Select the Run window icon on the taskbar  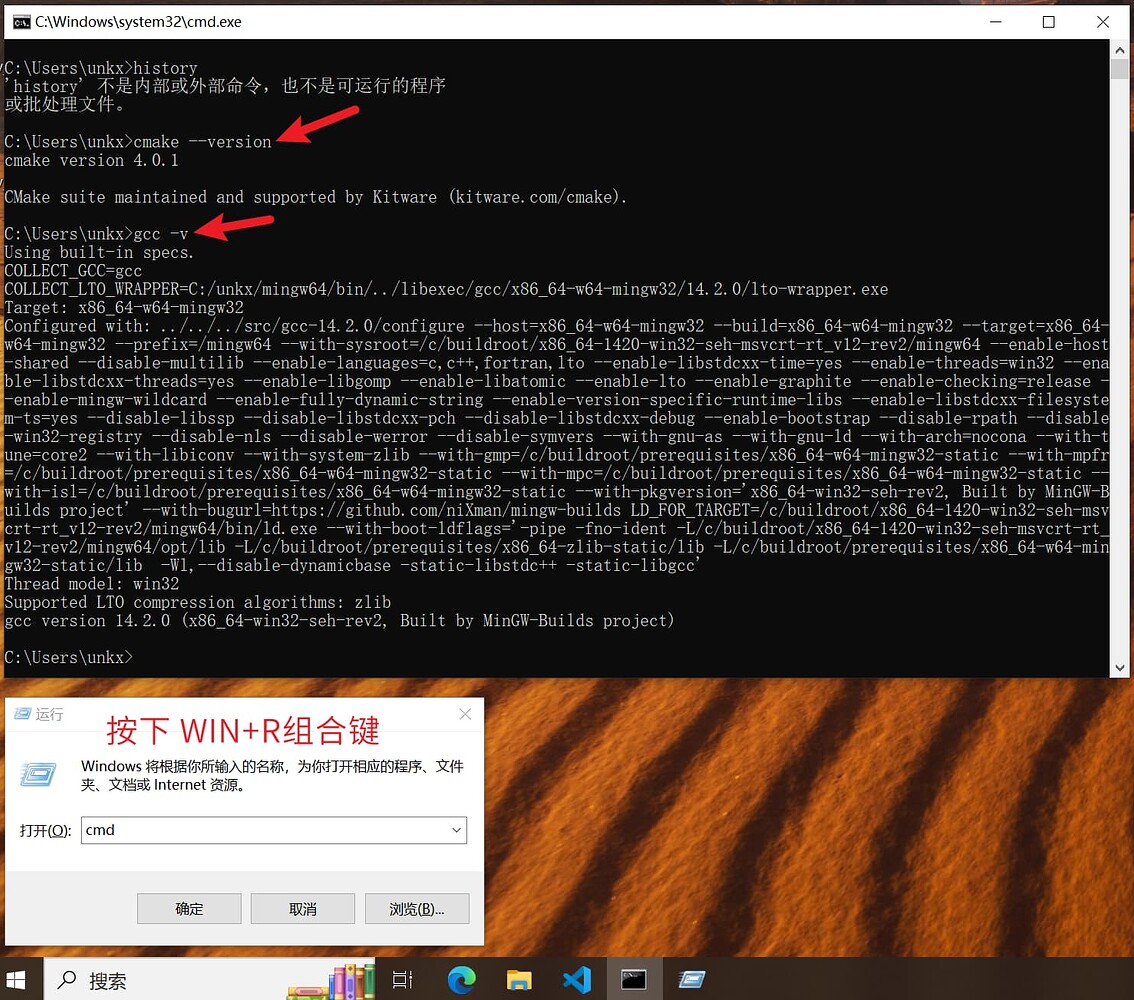[x=690, y=980]
